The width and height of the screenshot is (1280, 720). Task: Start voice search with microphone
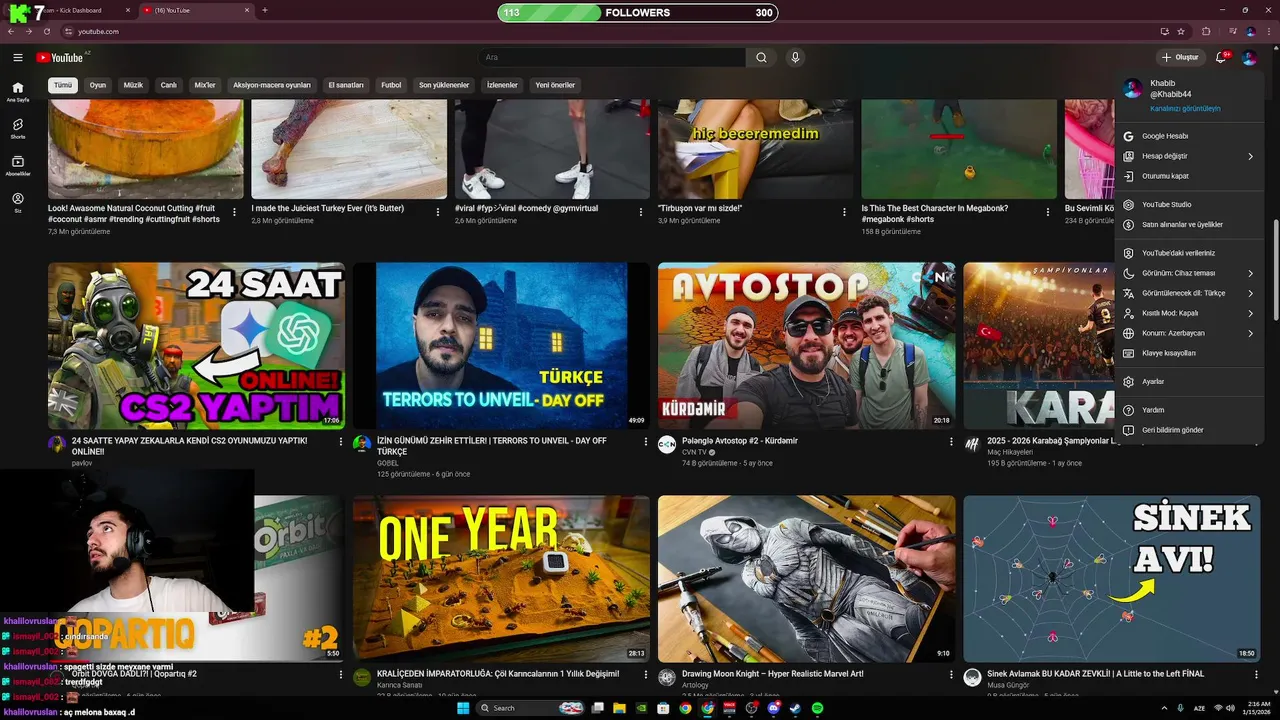(x=795, y=58)
